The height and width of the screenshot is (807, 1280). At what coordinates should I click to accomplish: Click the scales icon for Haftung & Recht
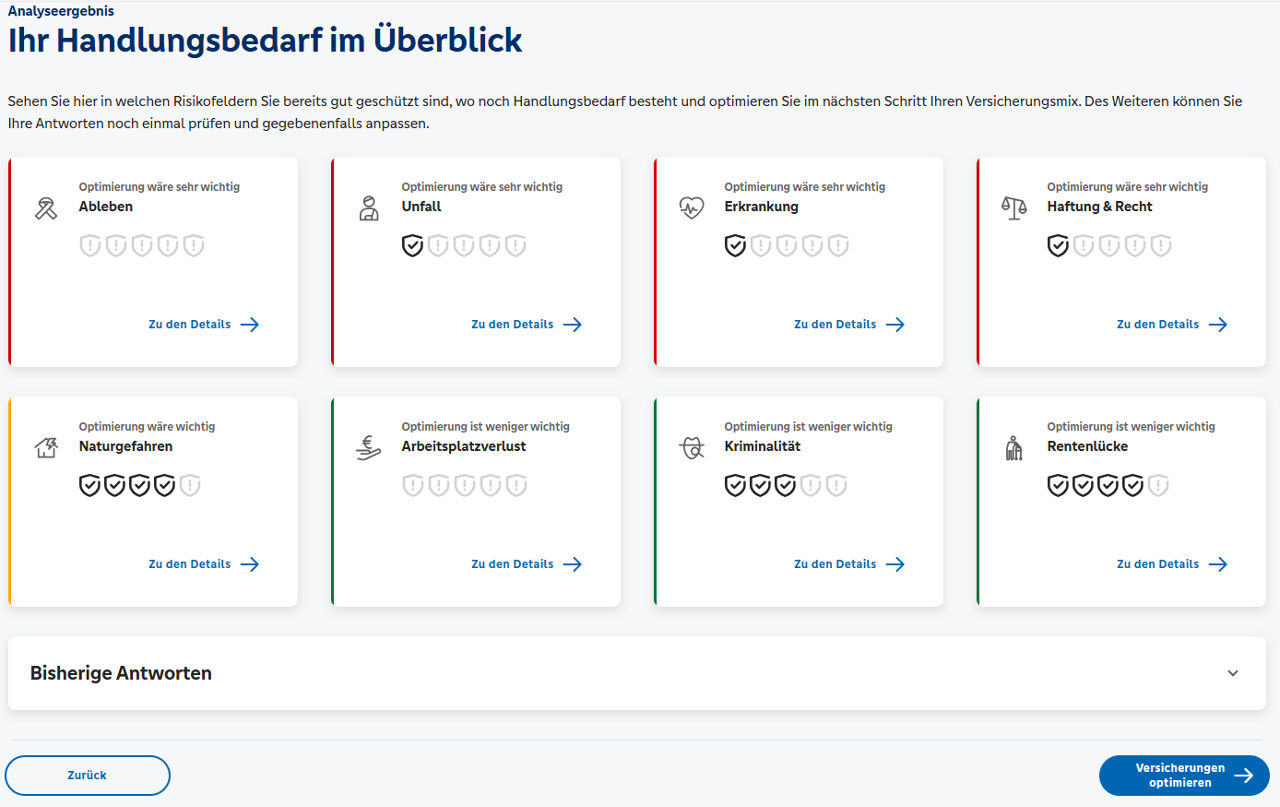[1014, 208]
